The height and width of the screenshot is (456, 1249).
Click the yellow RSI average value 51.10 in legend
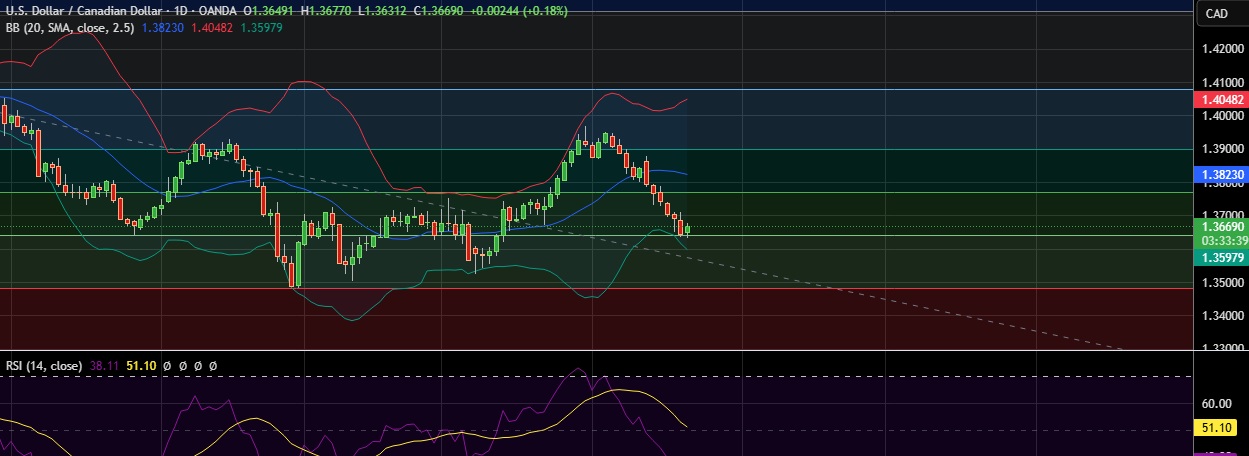(x=139, y=366)
